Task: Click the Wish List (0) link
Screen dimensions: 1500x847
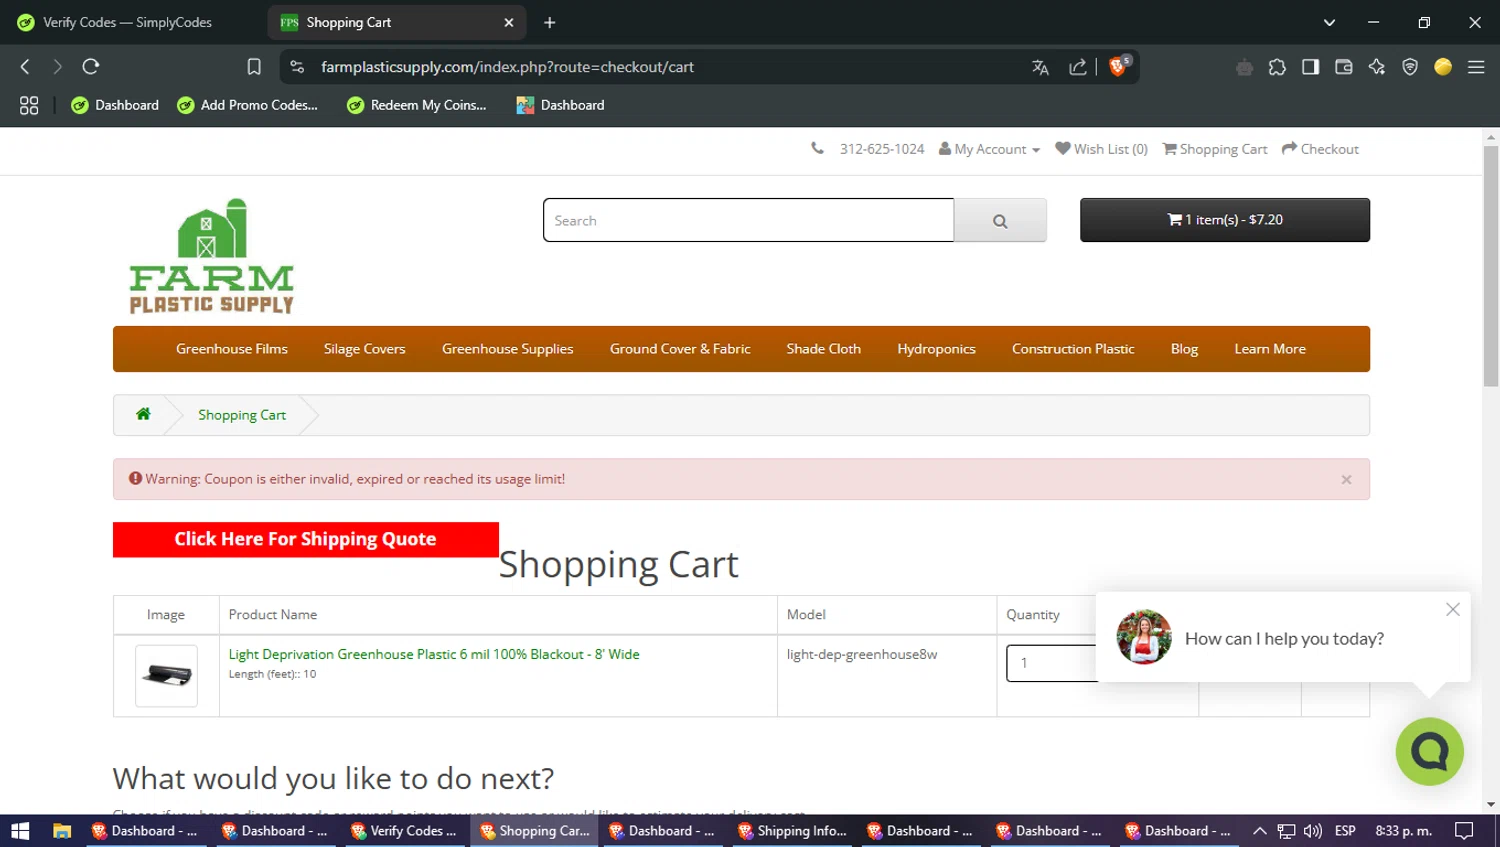Action: point(1101,149)
